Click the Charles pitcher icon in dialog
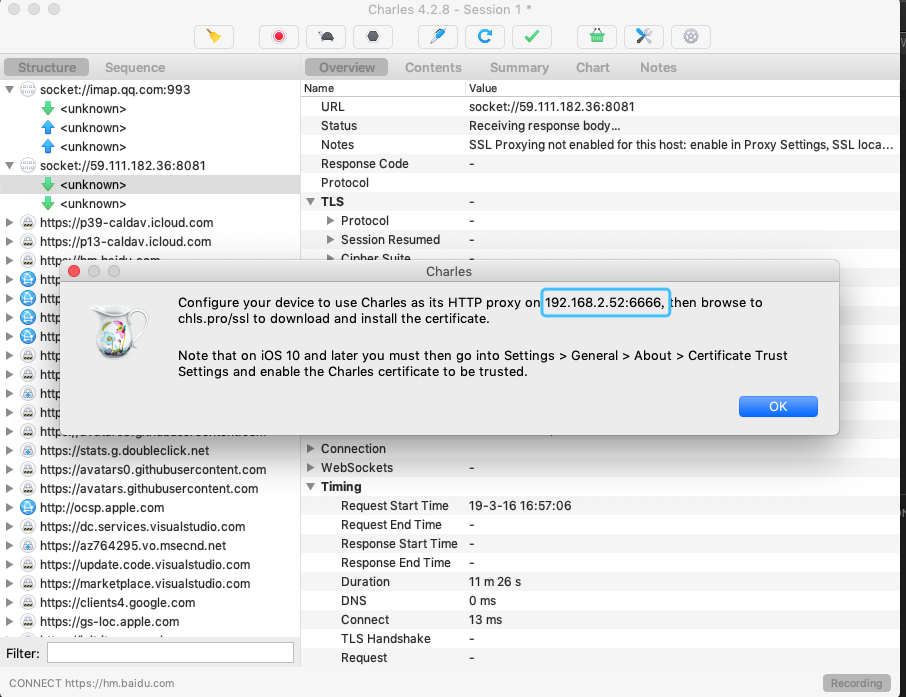The height and width of the screenshot is (697, 906). click(x=119, y=332)
